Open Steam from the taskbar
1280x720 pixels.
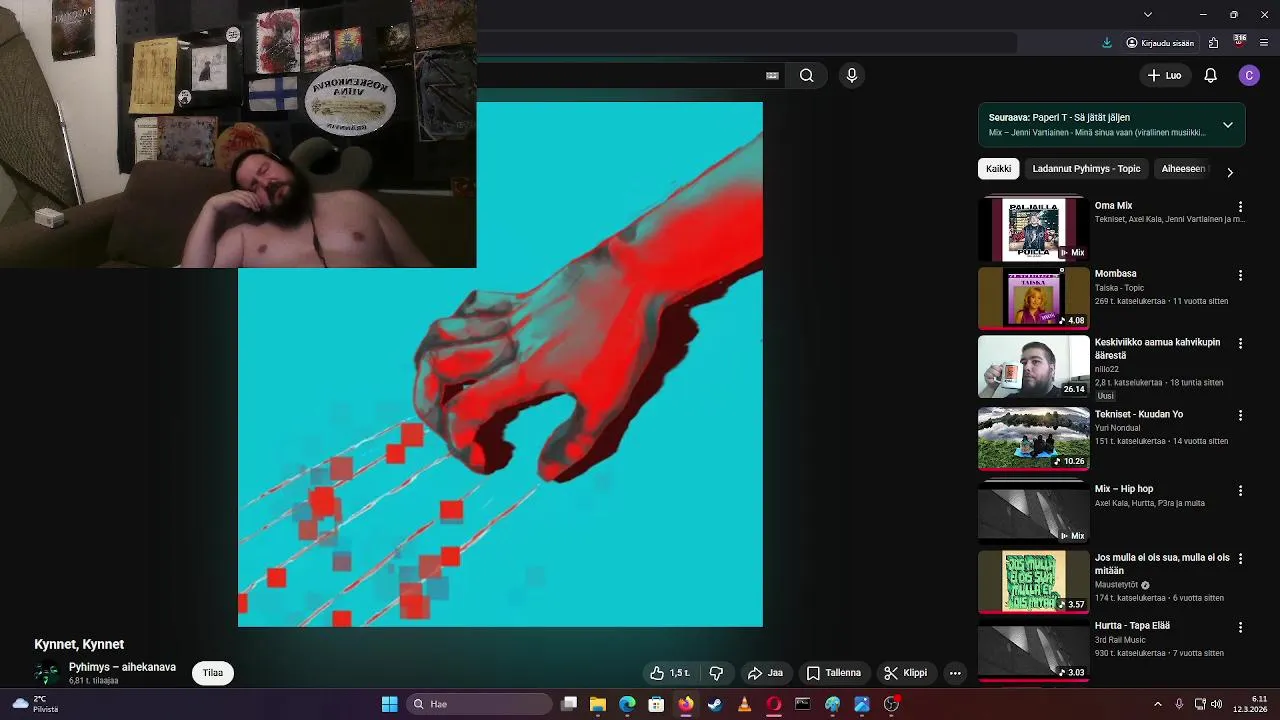[x=715, y=704]
